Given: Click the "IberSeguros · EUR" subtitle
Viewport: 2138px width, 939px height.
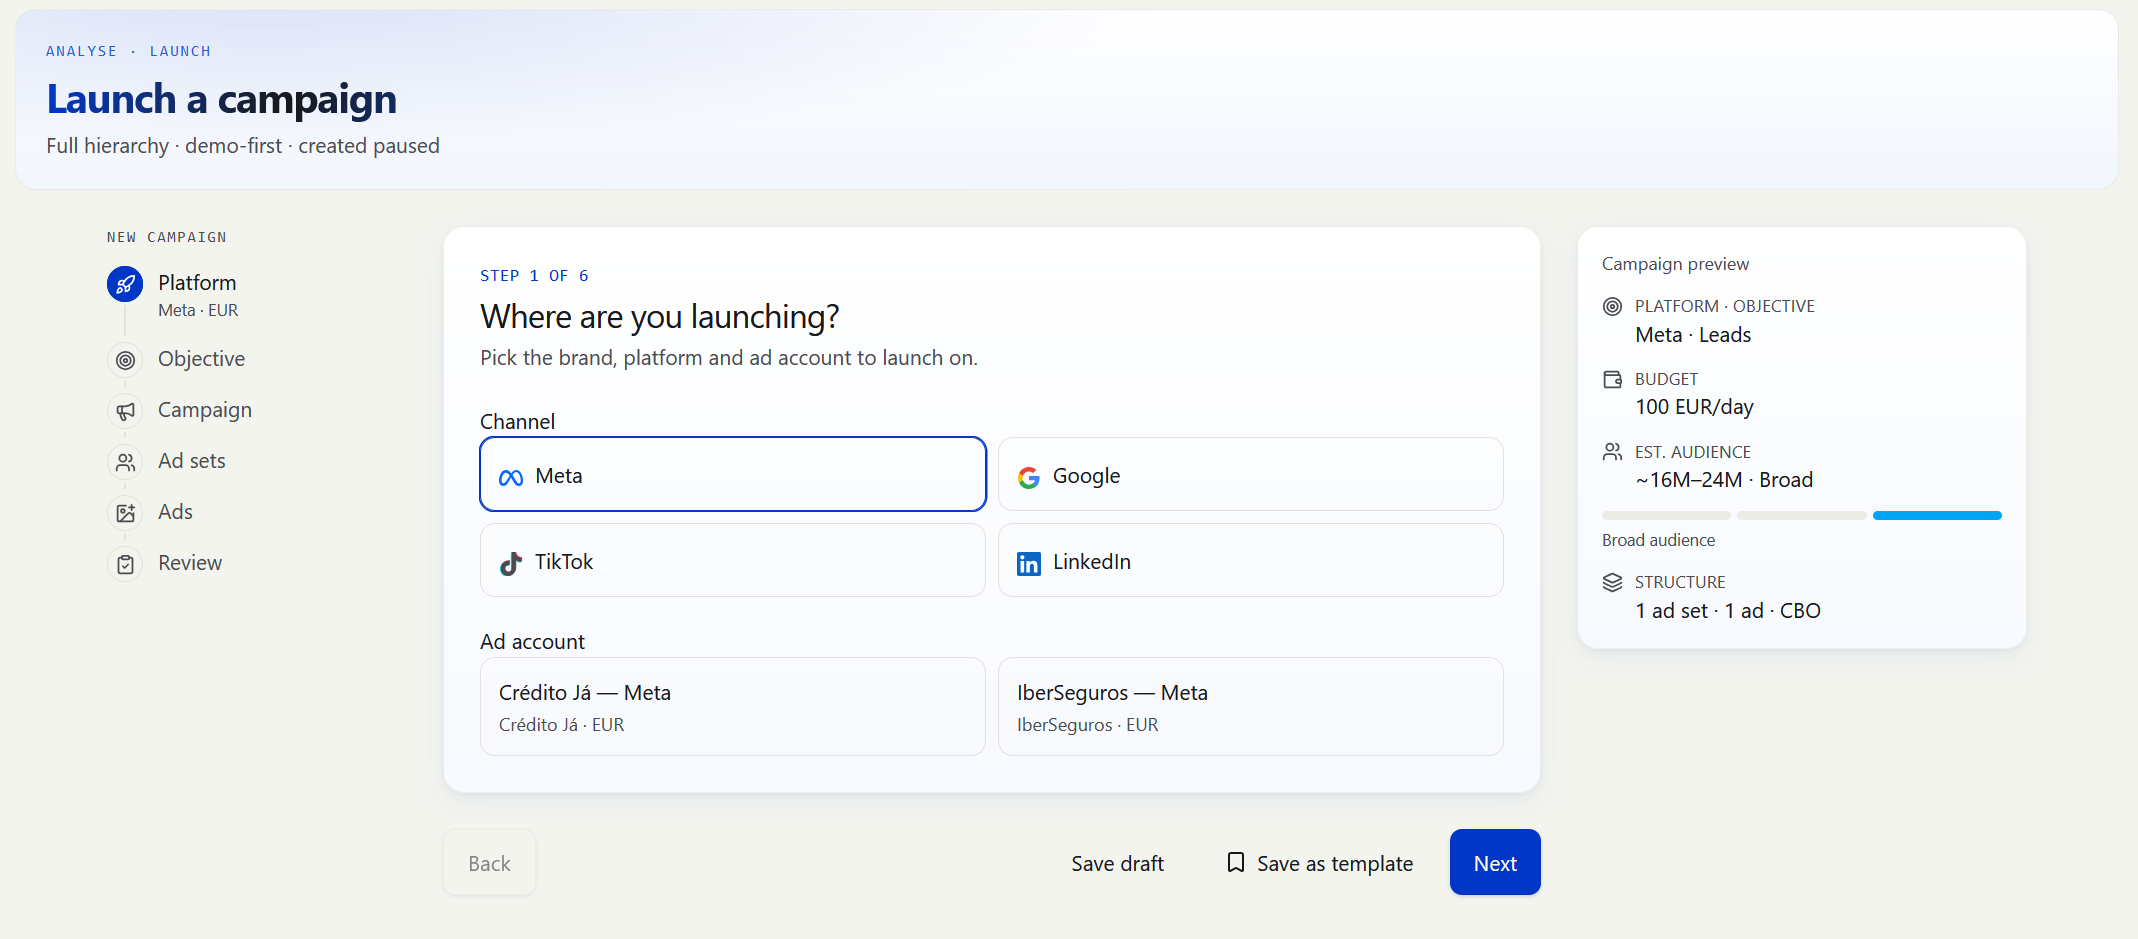Looking at the screenshot, I should 1087,725.
